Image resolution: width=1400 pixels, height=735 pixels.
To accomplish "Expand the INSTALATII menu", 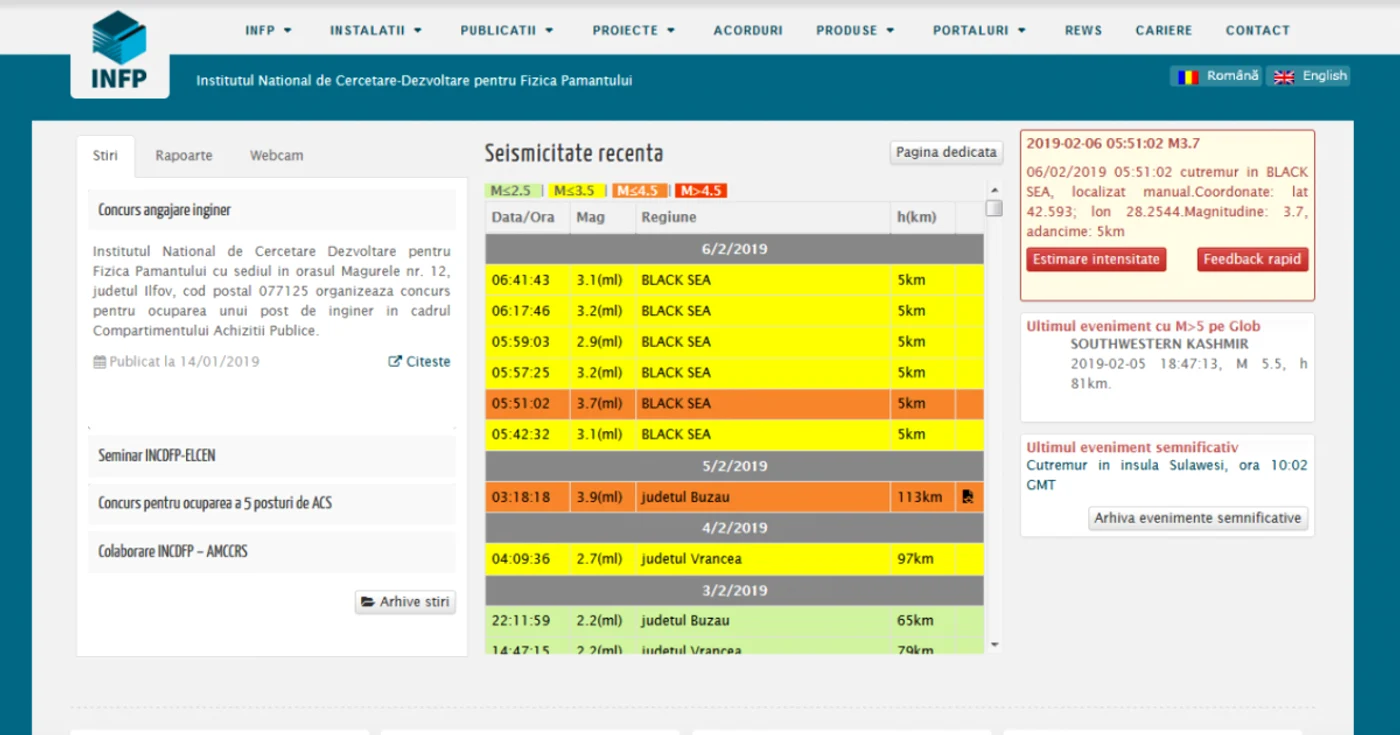I will tap(376, 30).
